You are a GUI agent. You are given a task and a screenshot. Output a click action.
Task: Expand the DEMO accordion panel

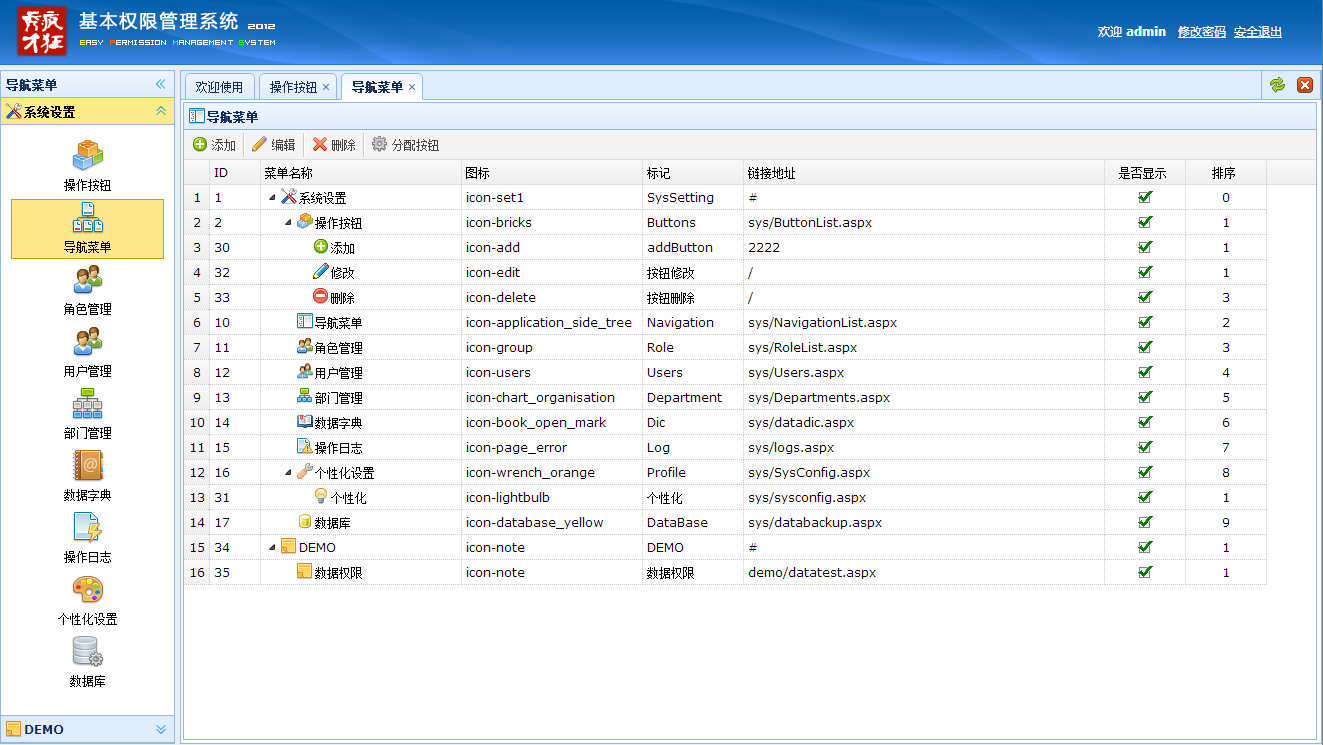160,729
